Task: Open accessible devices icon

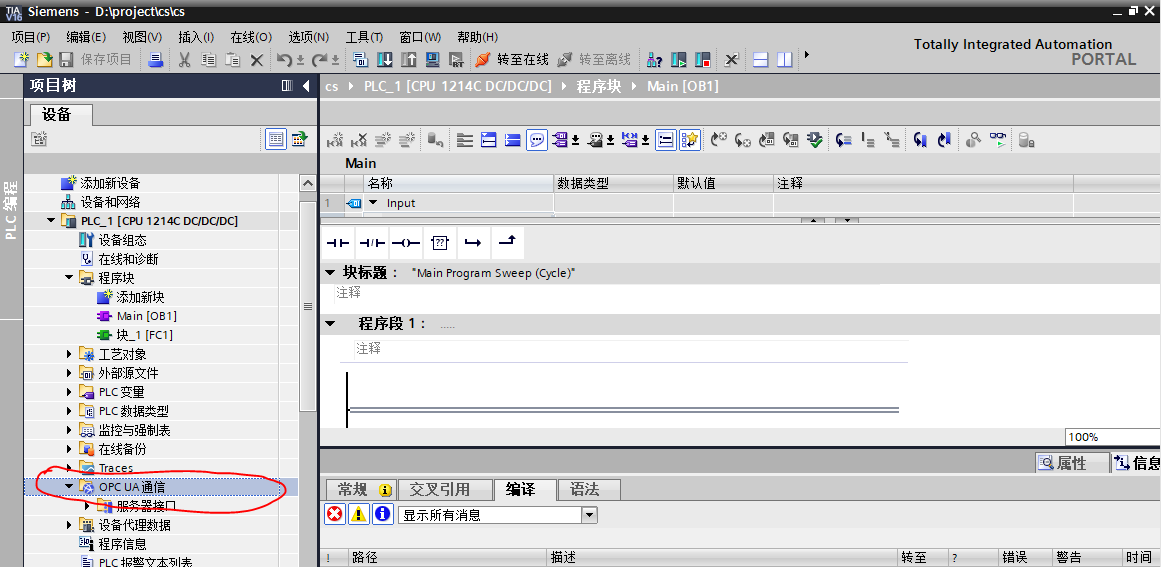Action: [654, 60]
